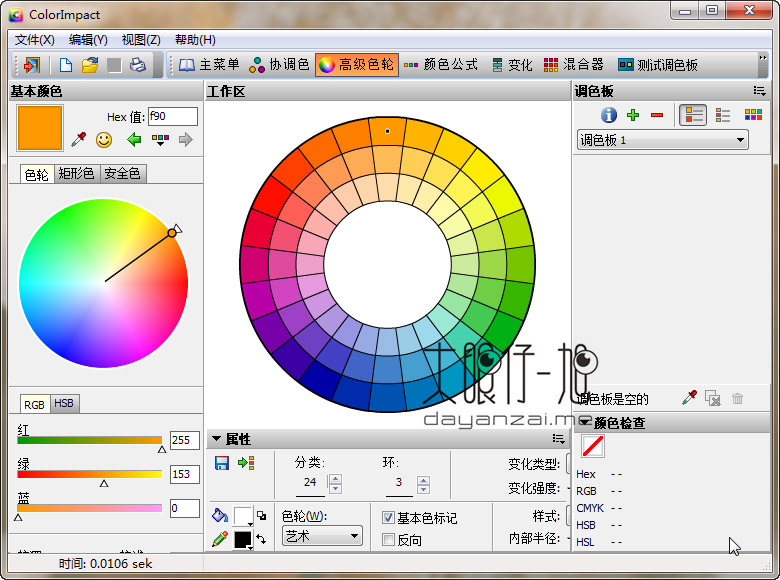The image size is (780, 580).
Task: Open the 帮助(H) menu
Action: (x=195, y=40)
